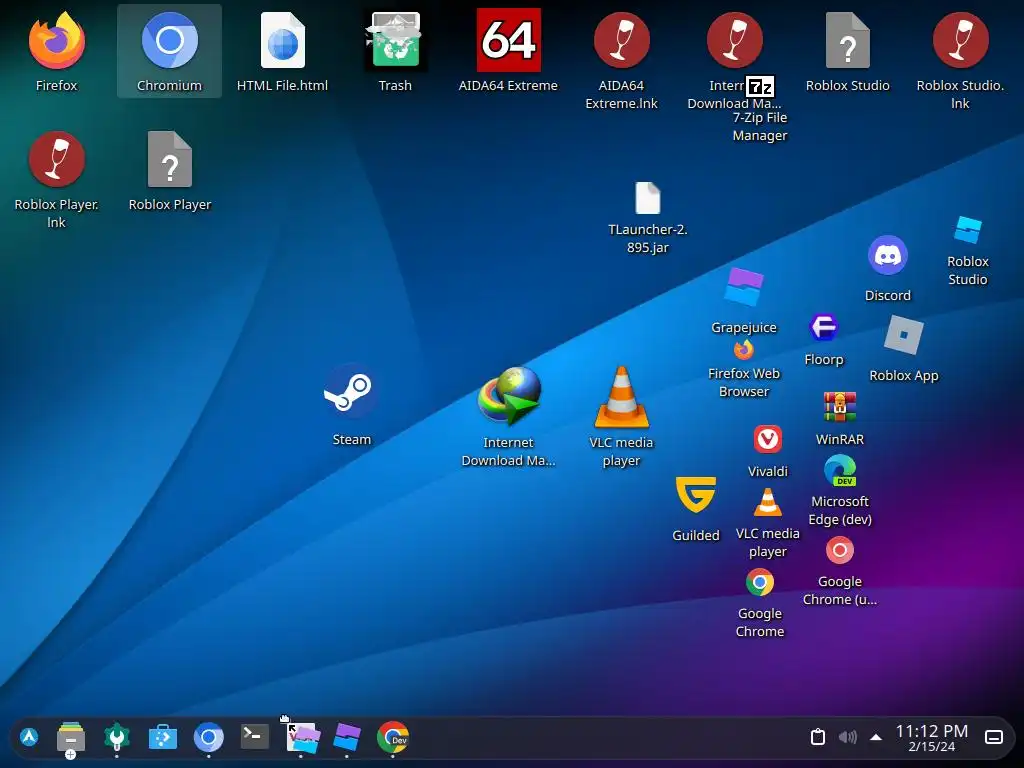
Task: Open the small VLC media player icon under Vivaldi
Action: point(768,503)
